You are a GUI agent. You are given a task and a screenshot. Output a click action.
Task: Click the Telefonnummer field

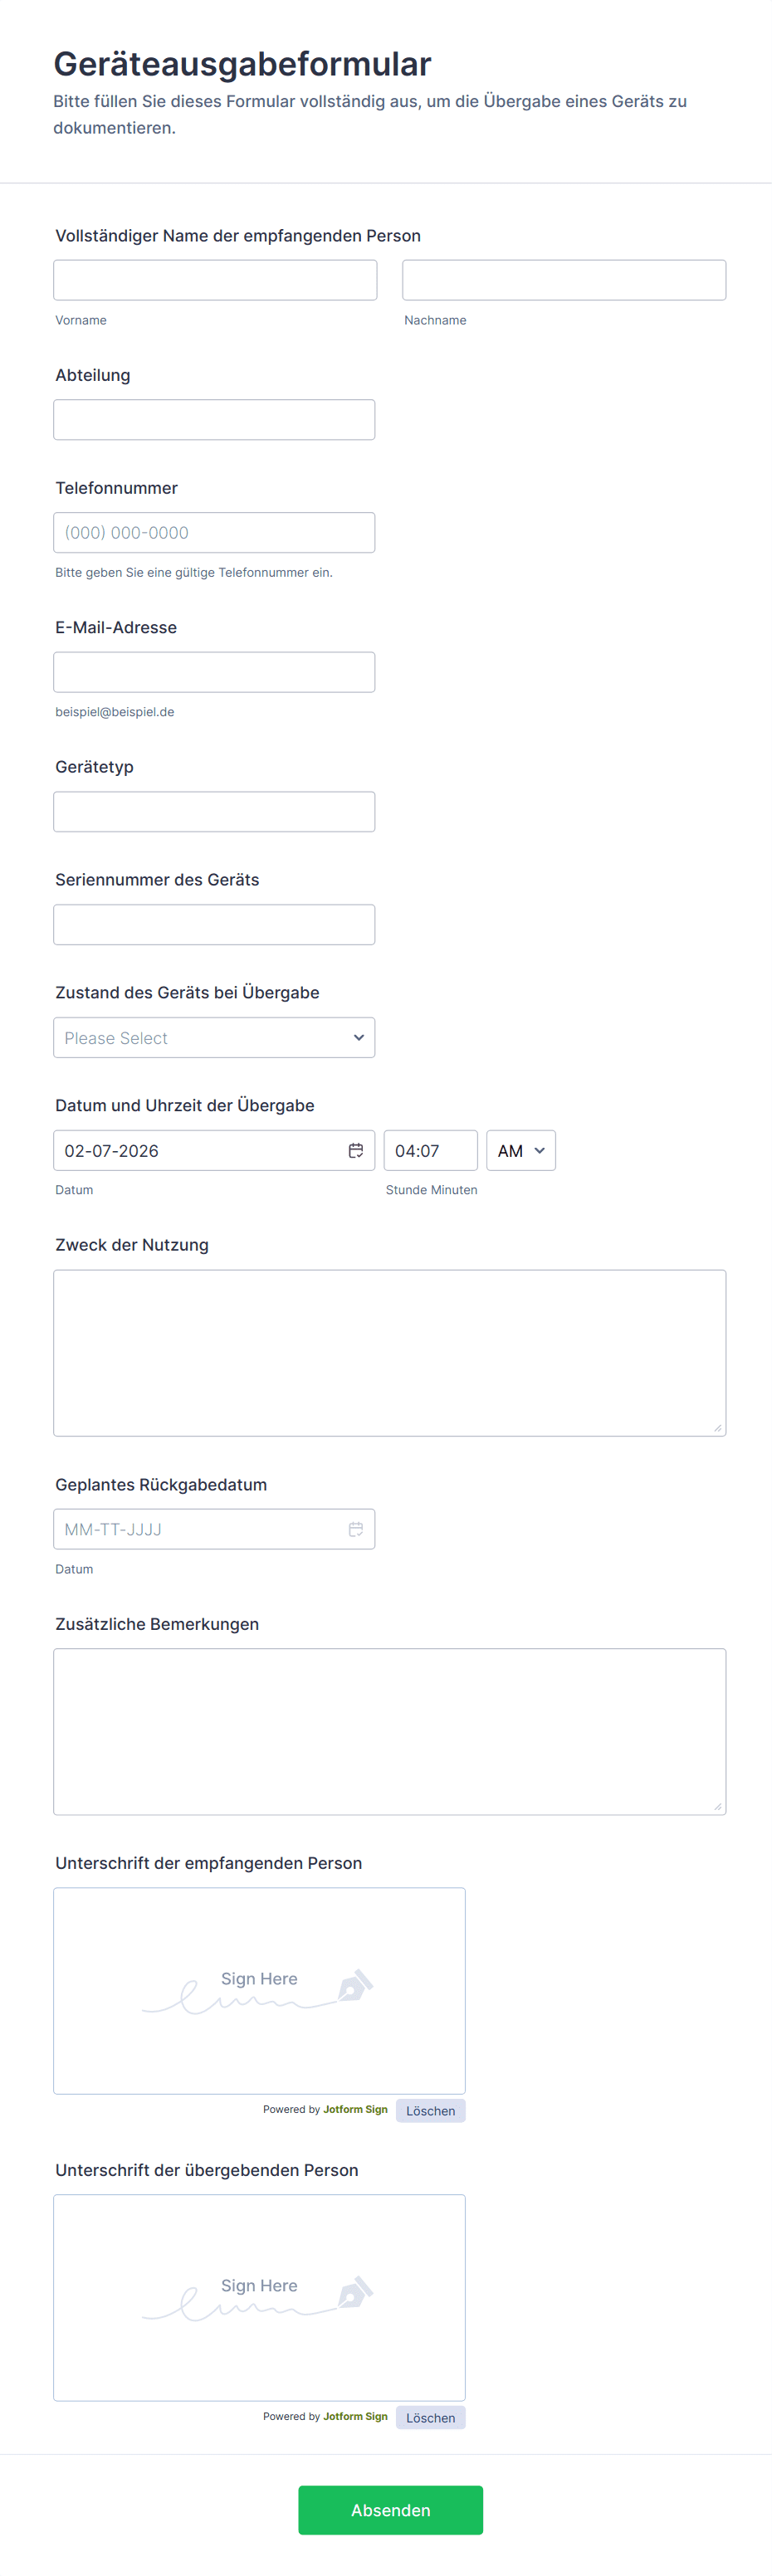tap(214, 533)
